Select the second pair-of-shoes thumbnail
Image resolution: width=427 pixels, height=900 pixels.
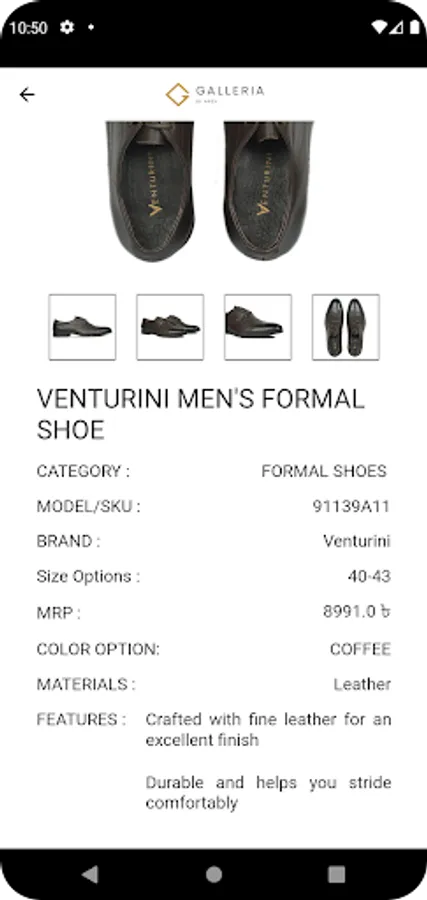tap(170, 327)
